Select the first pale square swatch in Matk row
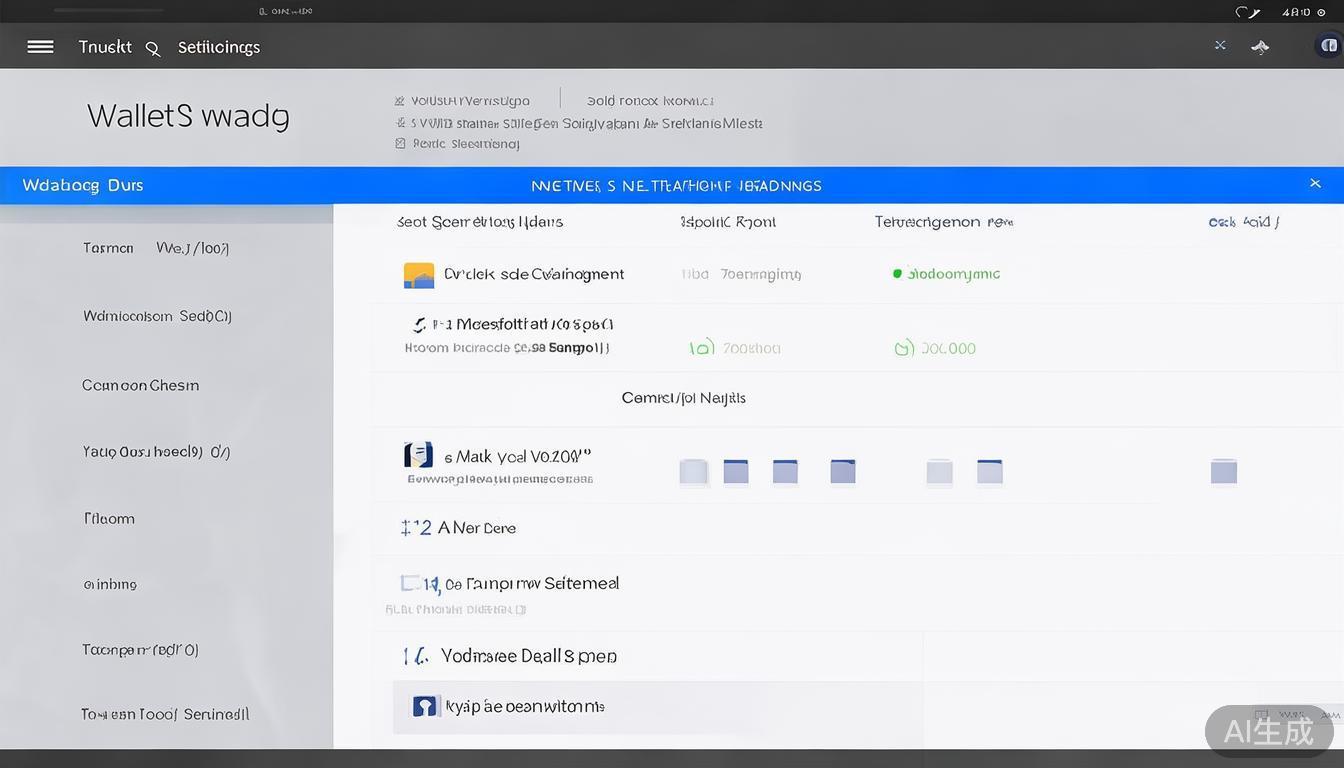The image size is (1344, 768). coord(693,472)
